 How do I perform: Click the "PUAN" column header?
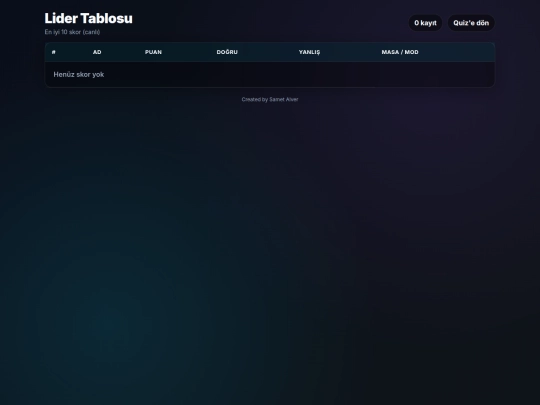153,52
